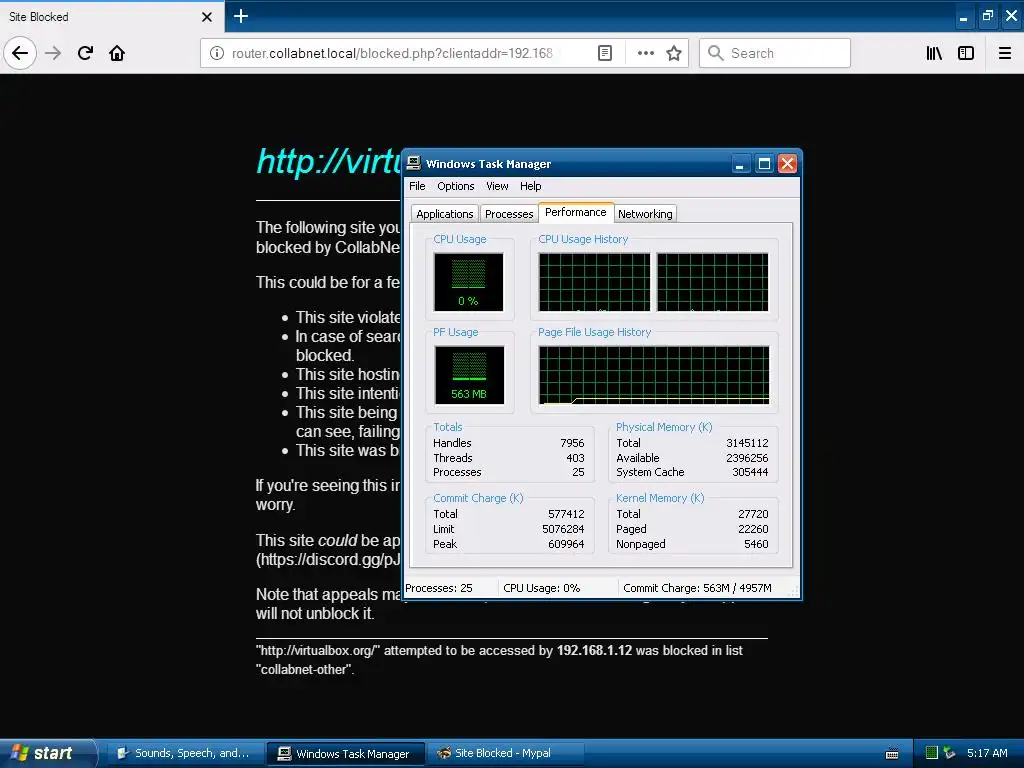Click the search magnifier icon
This screenshot has height=768, width=1024.
pyautogui.click(x=715, y=53)
